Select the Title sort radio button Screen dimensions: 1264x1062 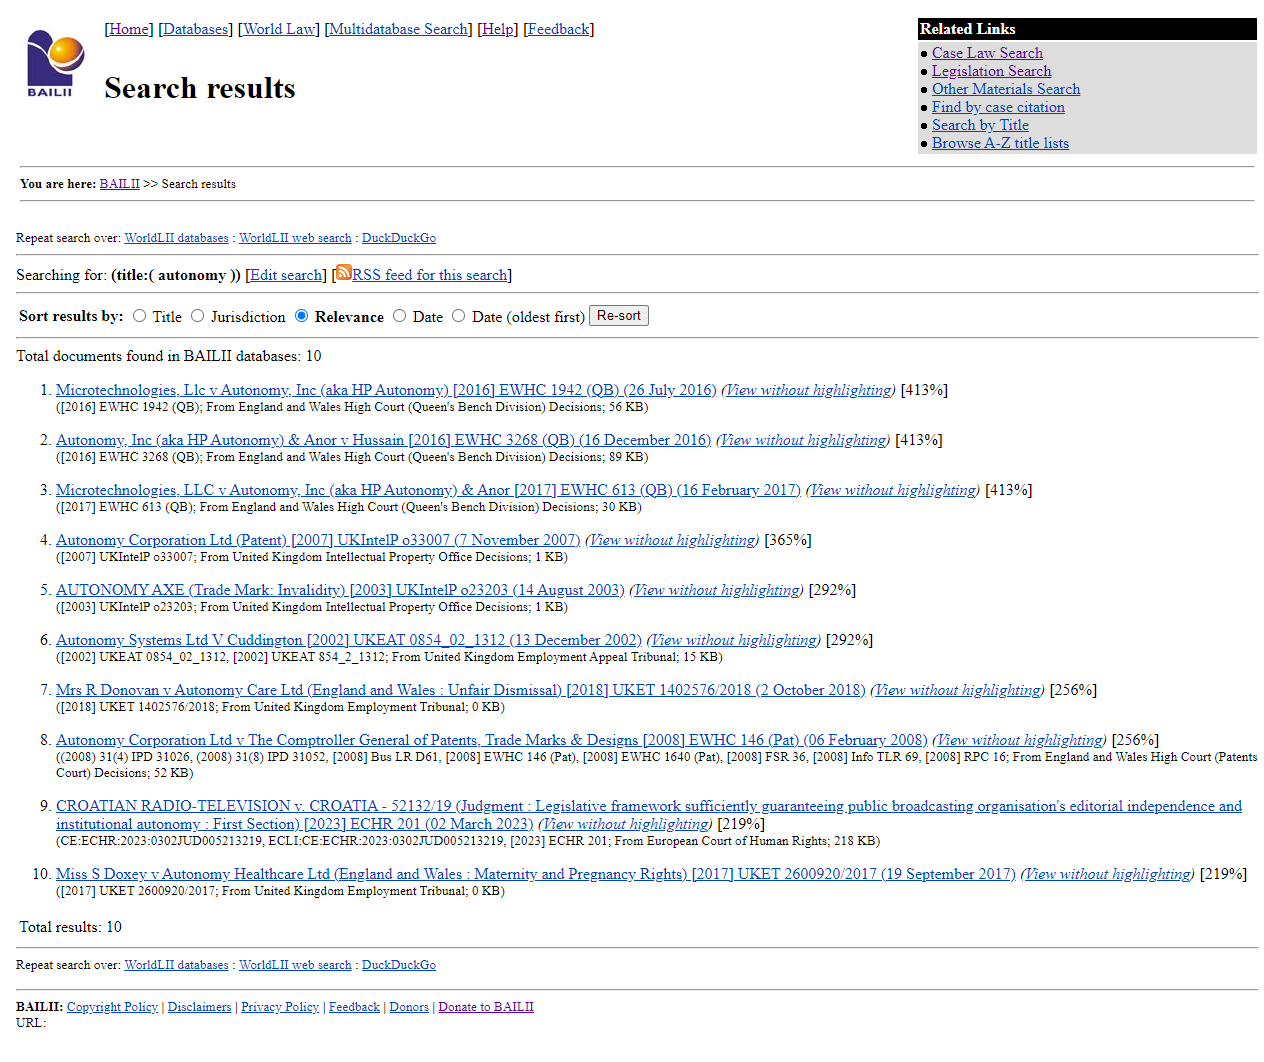pyautogui.click(x=140, y=316)
